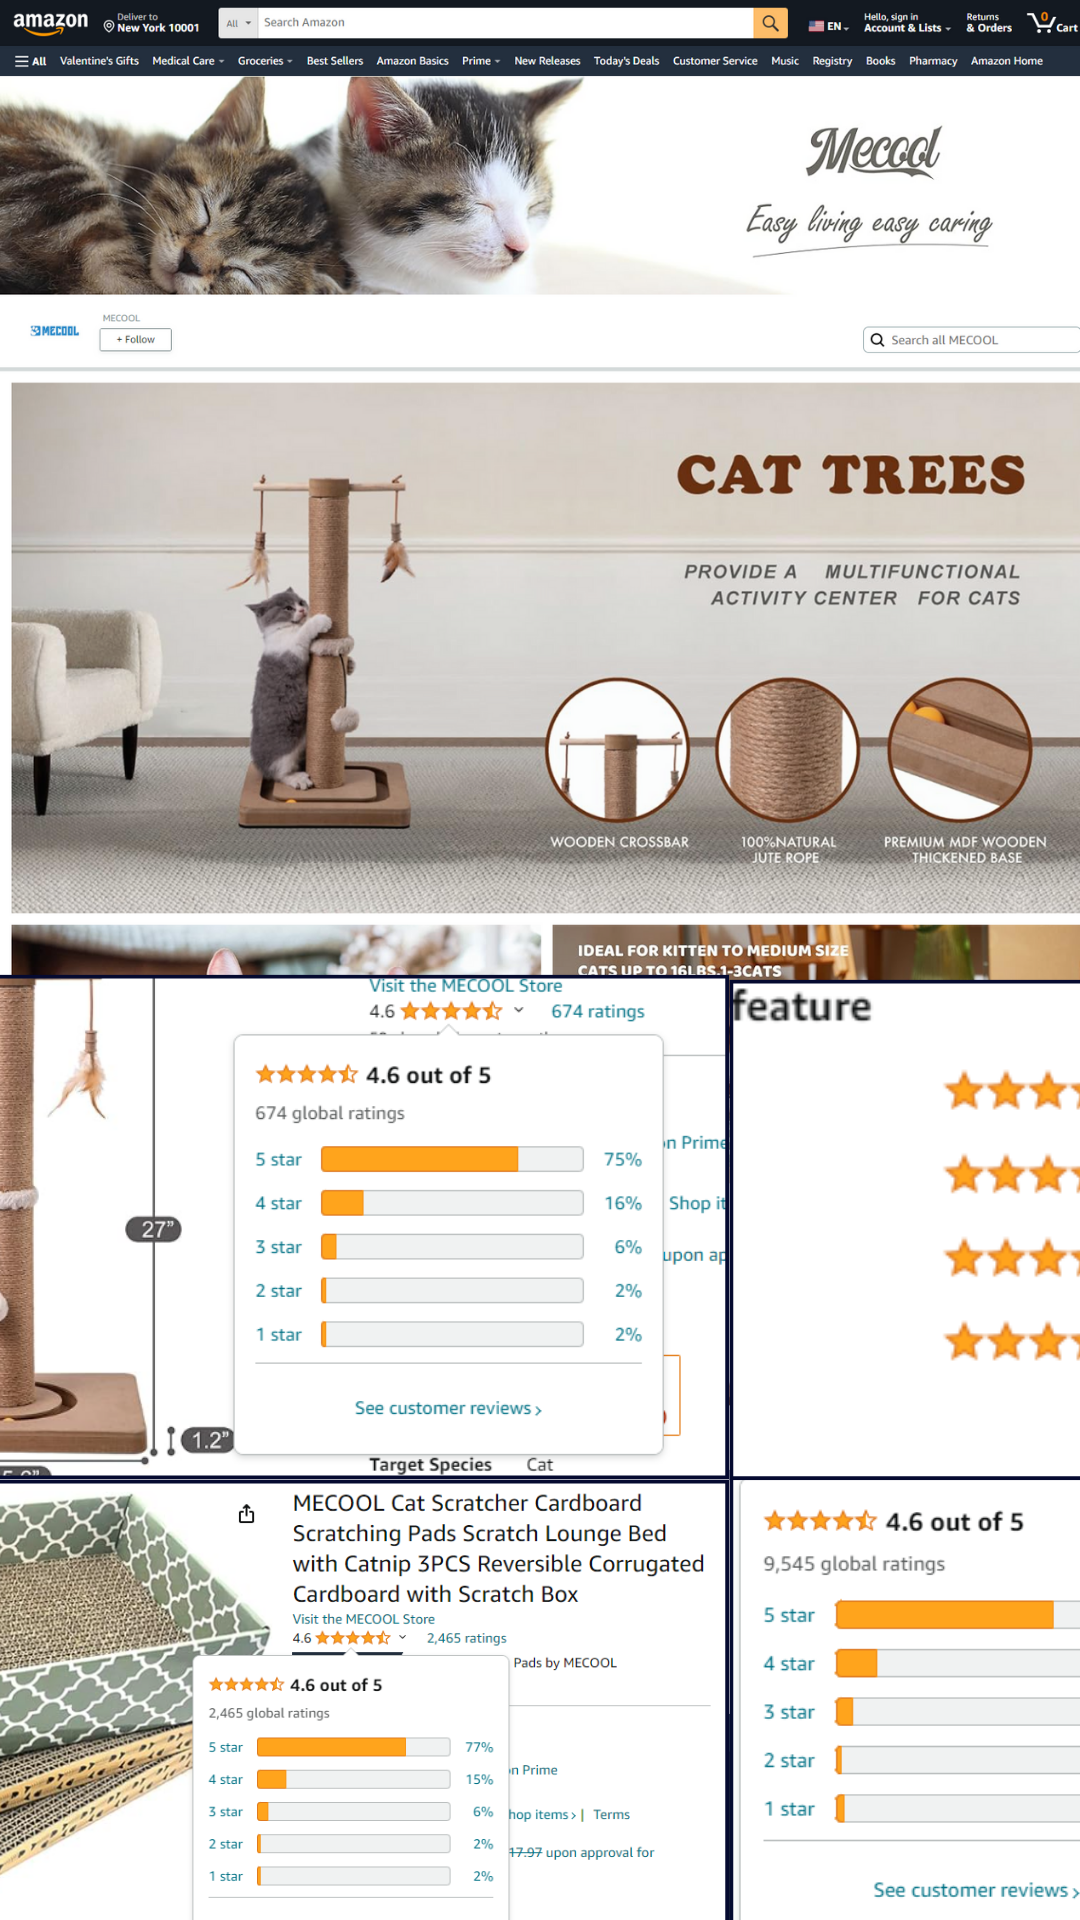Select Today's Deals in navigation bar
Image resolution: width=1080 pixels, height=1920 pixels.
coord(626,61)
